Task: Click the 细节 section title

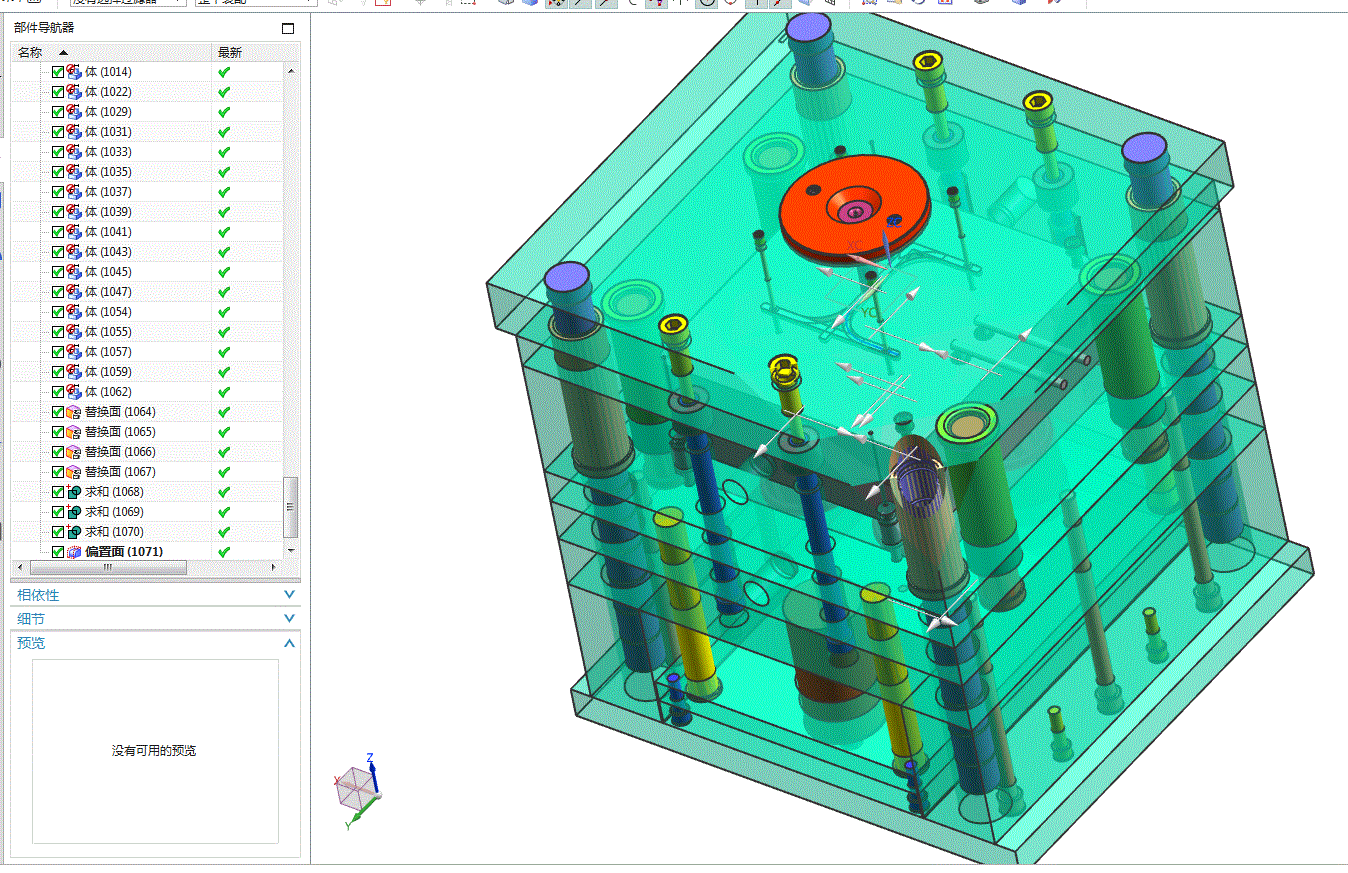Action: pyautogui.click(x=31, y=619)
